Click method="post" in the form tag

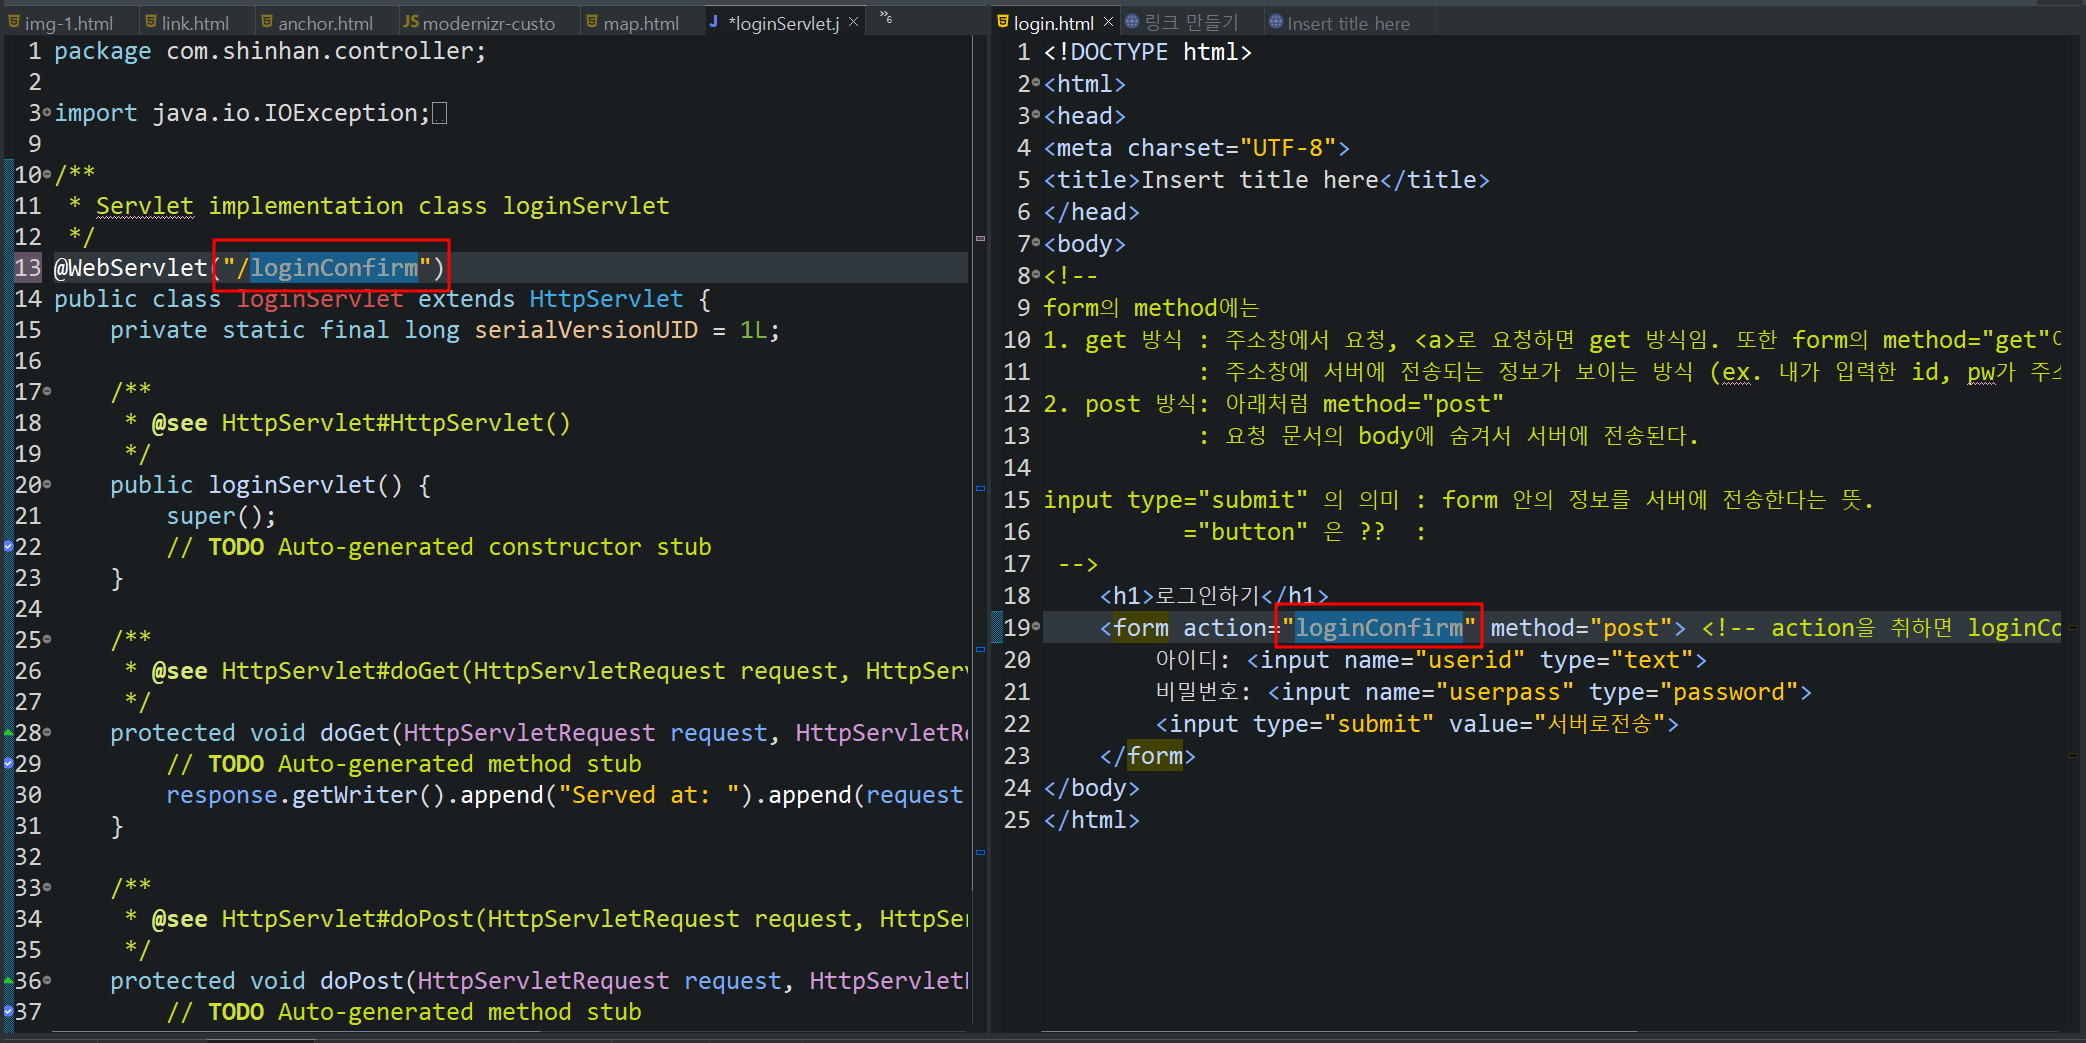(1580, 628)
